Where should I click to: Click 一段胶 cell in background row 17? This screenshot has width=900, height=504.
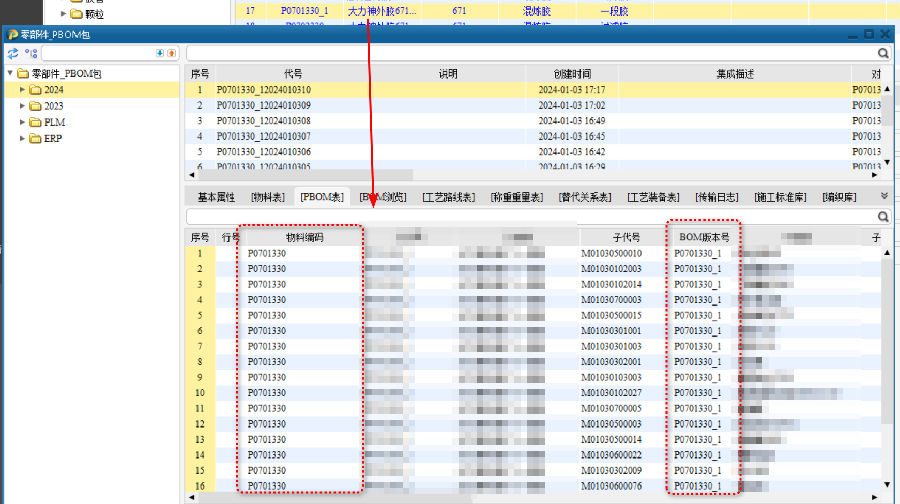(x=614, y=11)
